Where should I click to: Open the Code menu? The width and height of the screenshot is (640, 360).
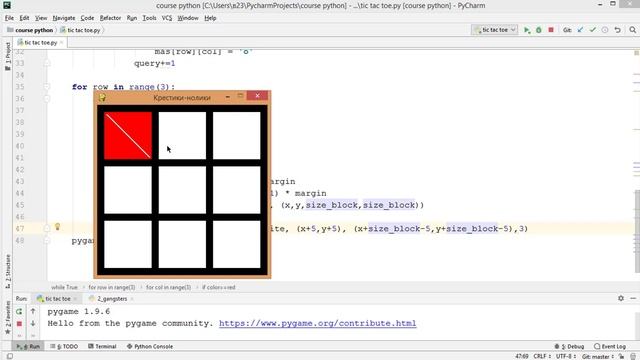87,18
